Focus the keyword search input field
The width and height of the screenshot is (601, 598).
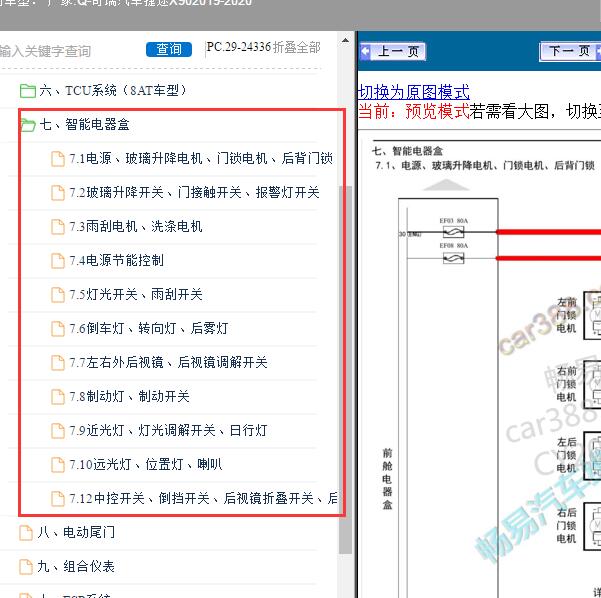pyautogui.click(x=69, y=51)
